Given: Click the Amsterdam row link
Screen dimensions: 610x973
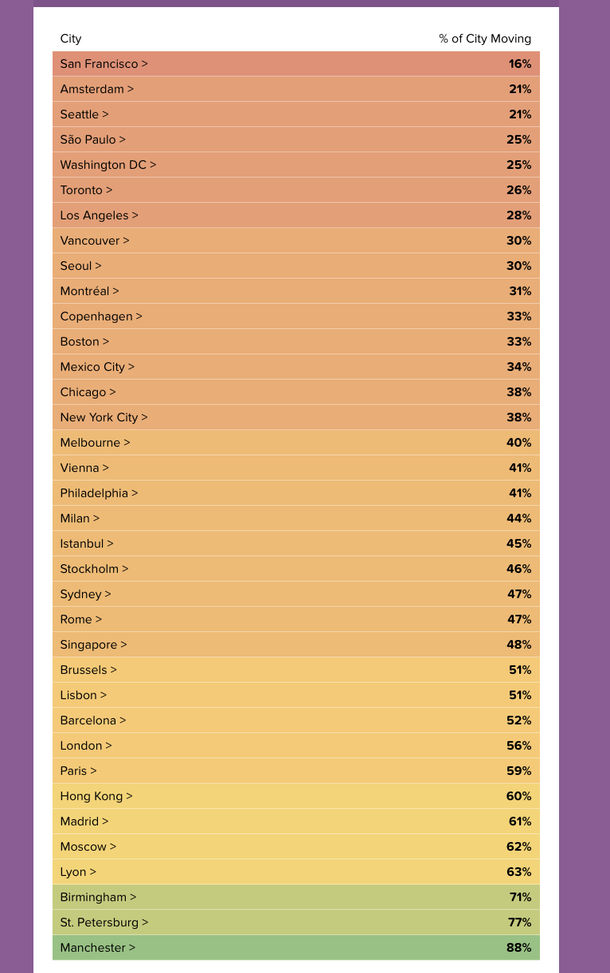Looking at the screenshot, I should click(x=96, y=89).
